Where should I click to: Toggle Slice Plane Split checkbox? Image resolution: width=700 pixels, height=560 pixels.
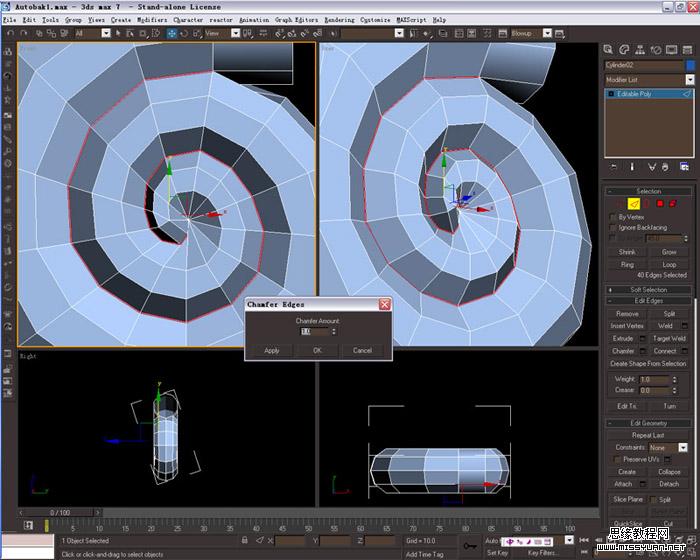654,500
